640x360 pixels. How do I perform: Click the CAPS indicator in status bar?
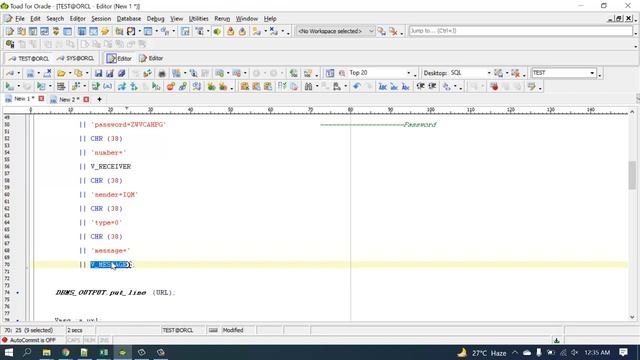click(x=74, y=340)
